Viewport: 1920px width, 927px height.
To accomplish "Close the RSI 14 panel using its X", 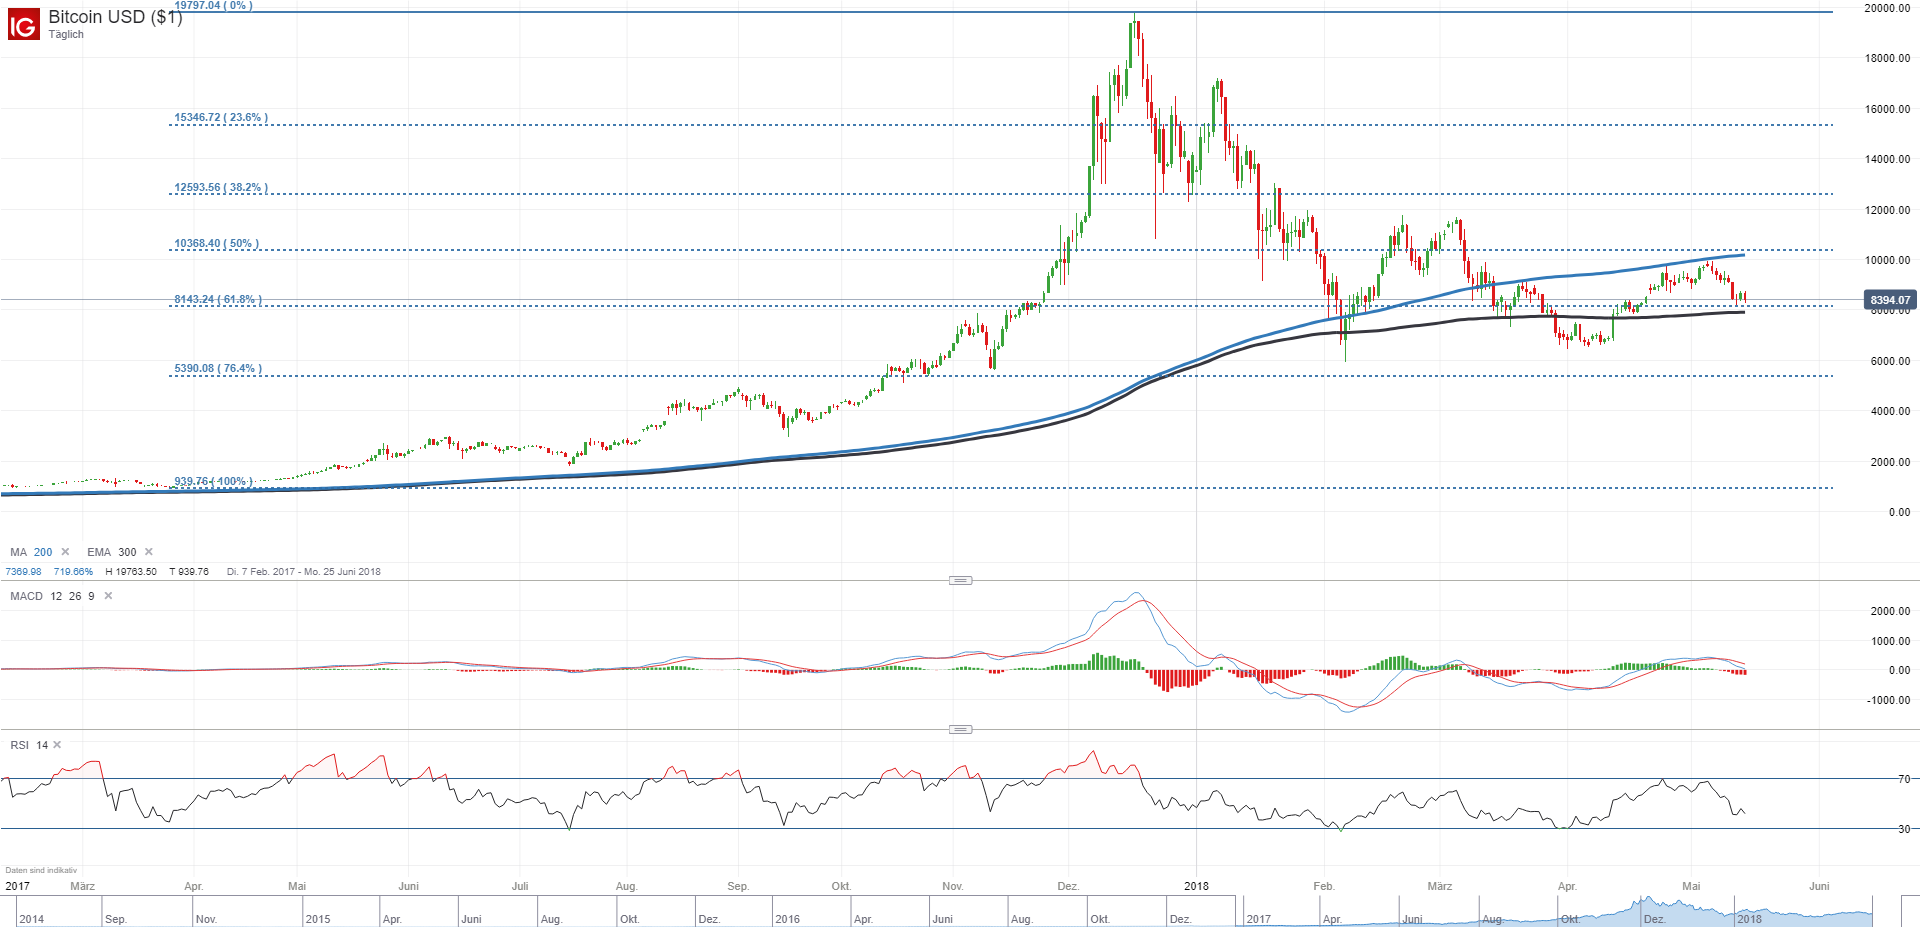I will click(57, 745).
